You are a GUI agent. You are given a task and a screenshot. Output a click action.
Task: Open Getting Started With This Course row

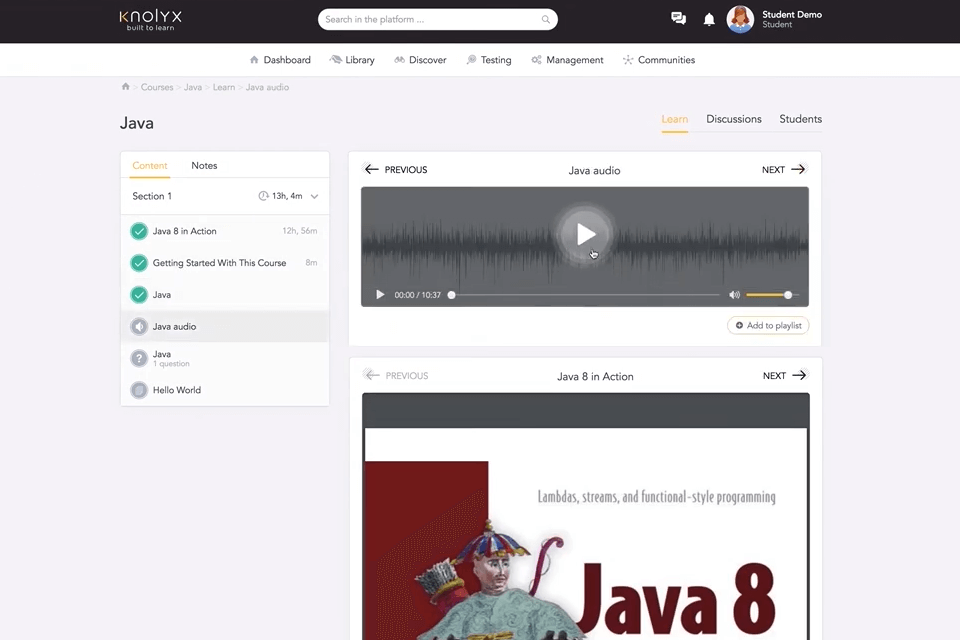225,263
